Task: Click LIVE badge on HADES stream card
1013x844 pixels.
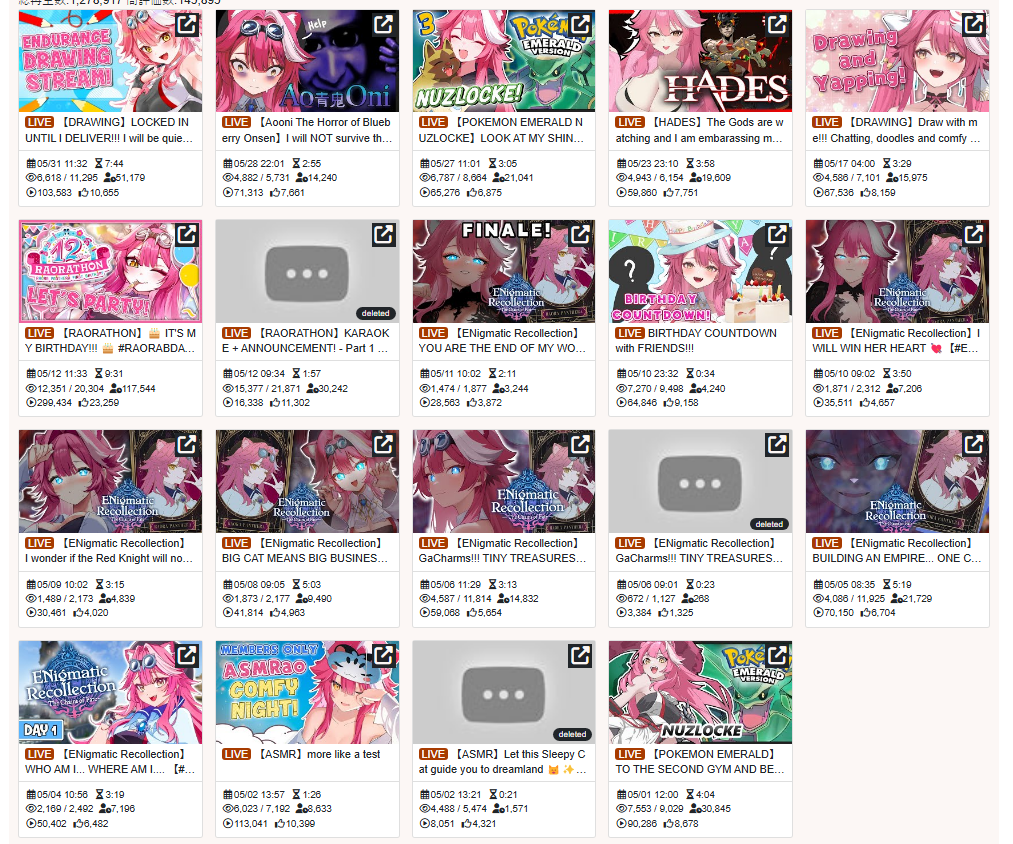Action: 629,122
